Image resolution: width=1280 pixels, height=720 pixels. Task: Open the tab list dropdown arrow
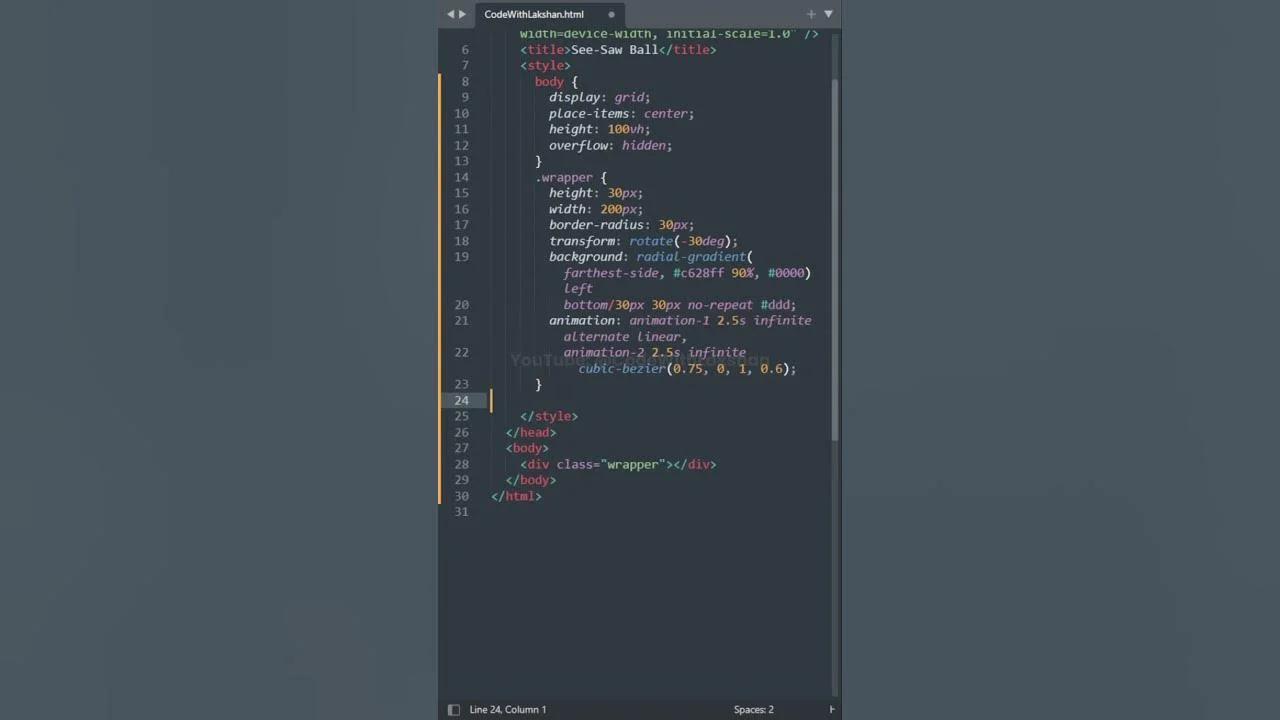tap(828, 14)
